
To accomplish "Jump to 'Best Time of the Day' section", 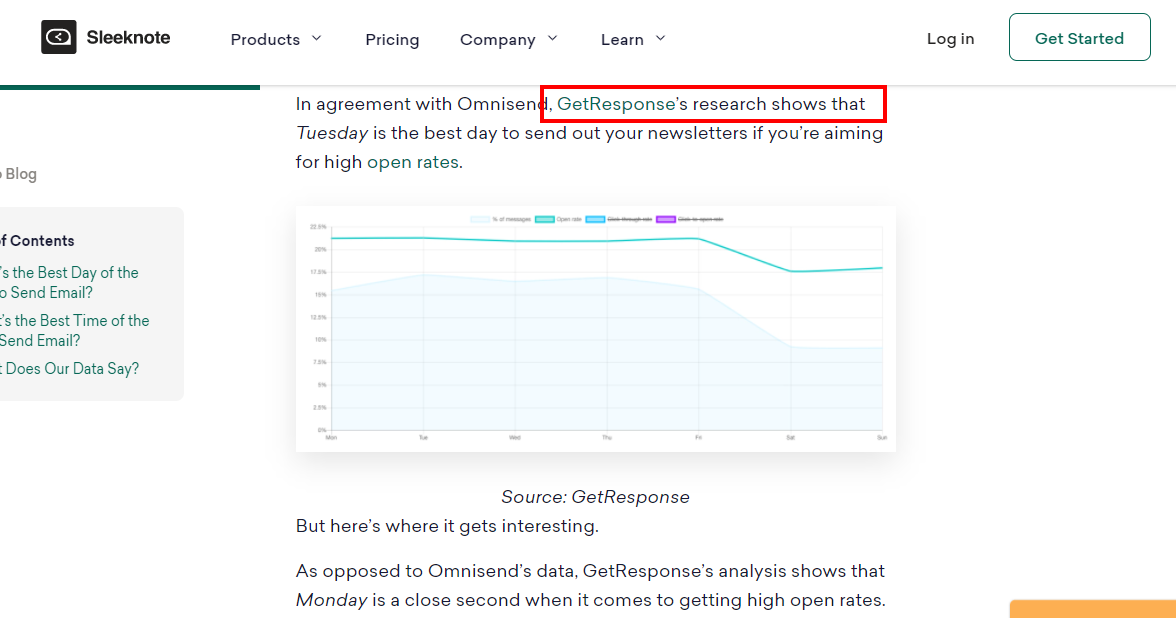I will (73, 331).
